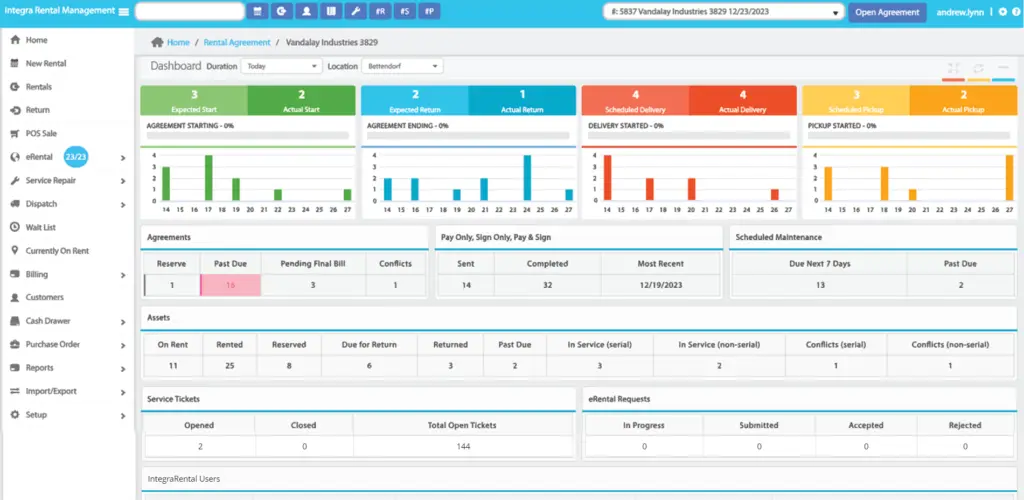Viewport: 1024px width, 500px height.
Task: Click the Billing card icon in sidebar
Action: pyautogui.click(x=14, y=274)
